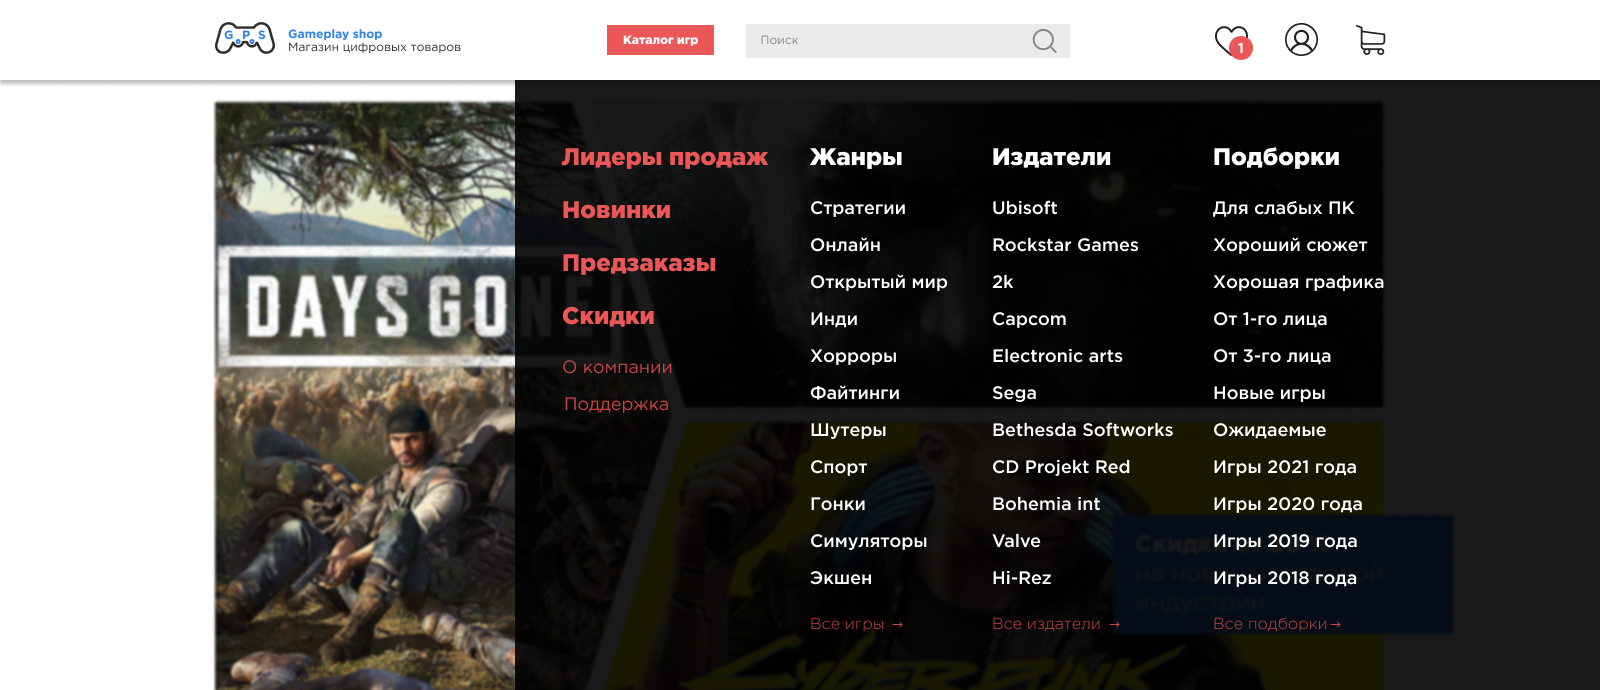Click the Gameplay shop gamepad logo

point(245,38)
